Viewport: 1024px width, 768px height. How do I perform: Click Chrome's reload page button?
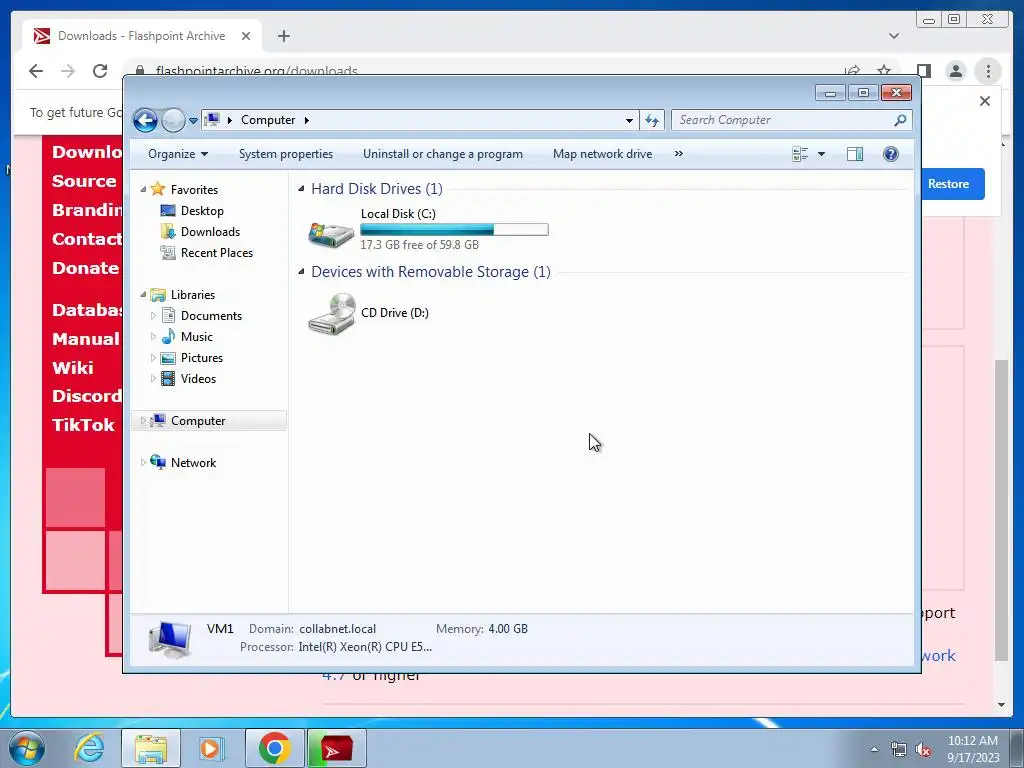[x=100, y=71]
